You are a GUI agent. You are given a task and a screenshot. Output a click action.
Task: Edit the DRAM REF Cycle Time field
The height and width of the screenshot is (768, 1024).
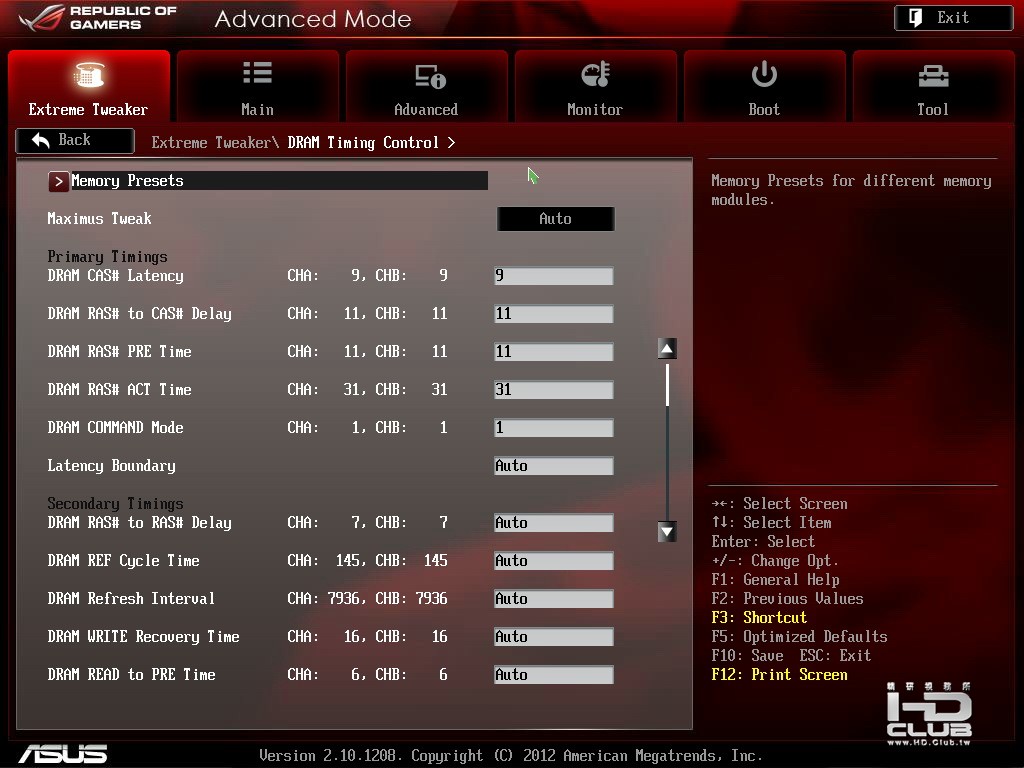pyautogui.click(x=554, y=560)
